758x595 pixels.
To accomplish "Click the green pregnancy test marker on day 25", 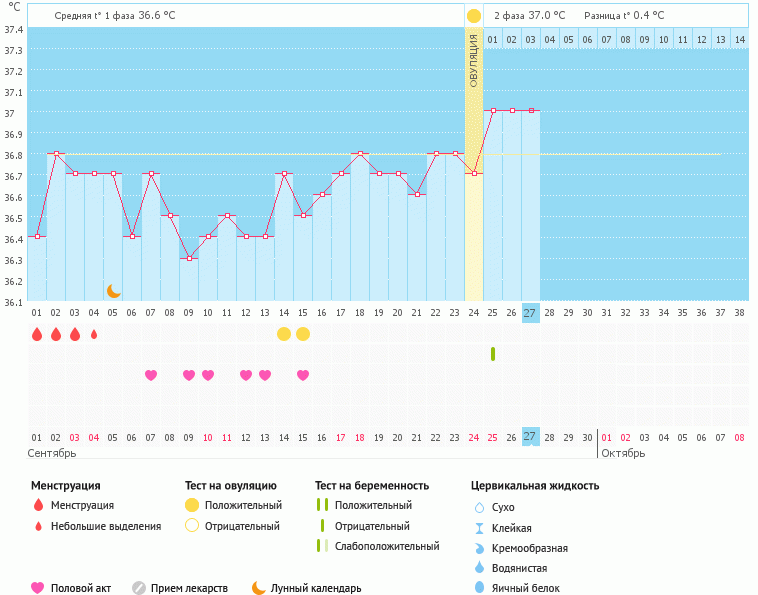I will pos(493,354).
